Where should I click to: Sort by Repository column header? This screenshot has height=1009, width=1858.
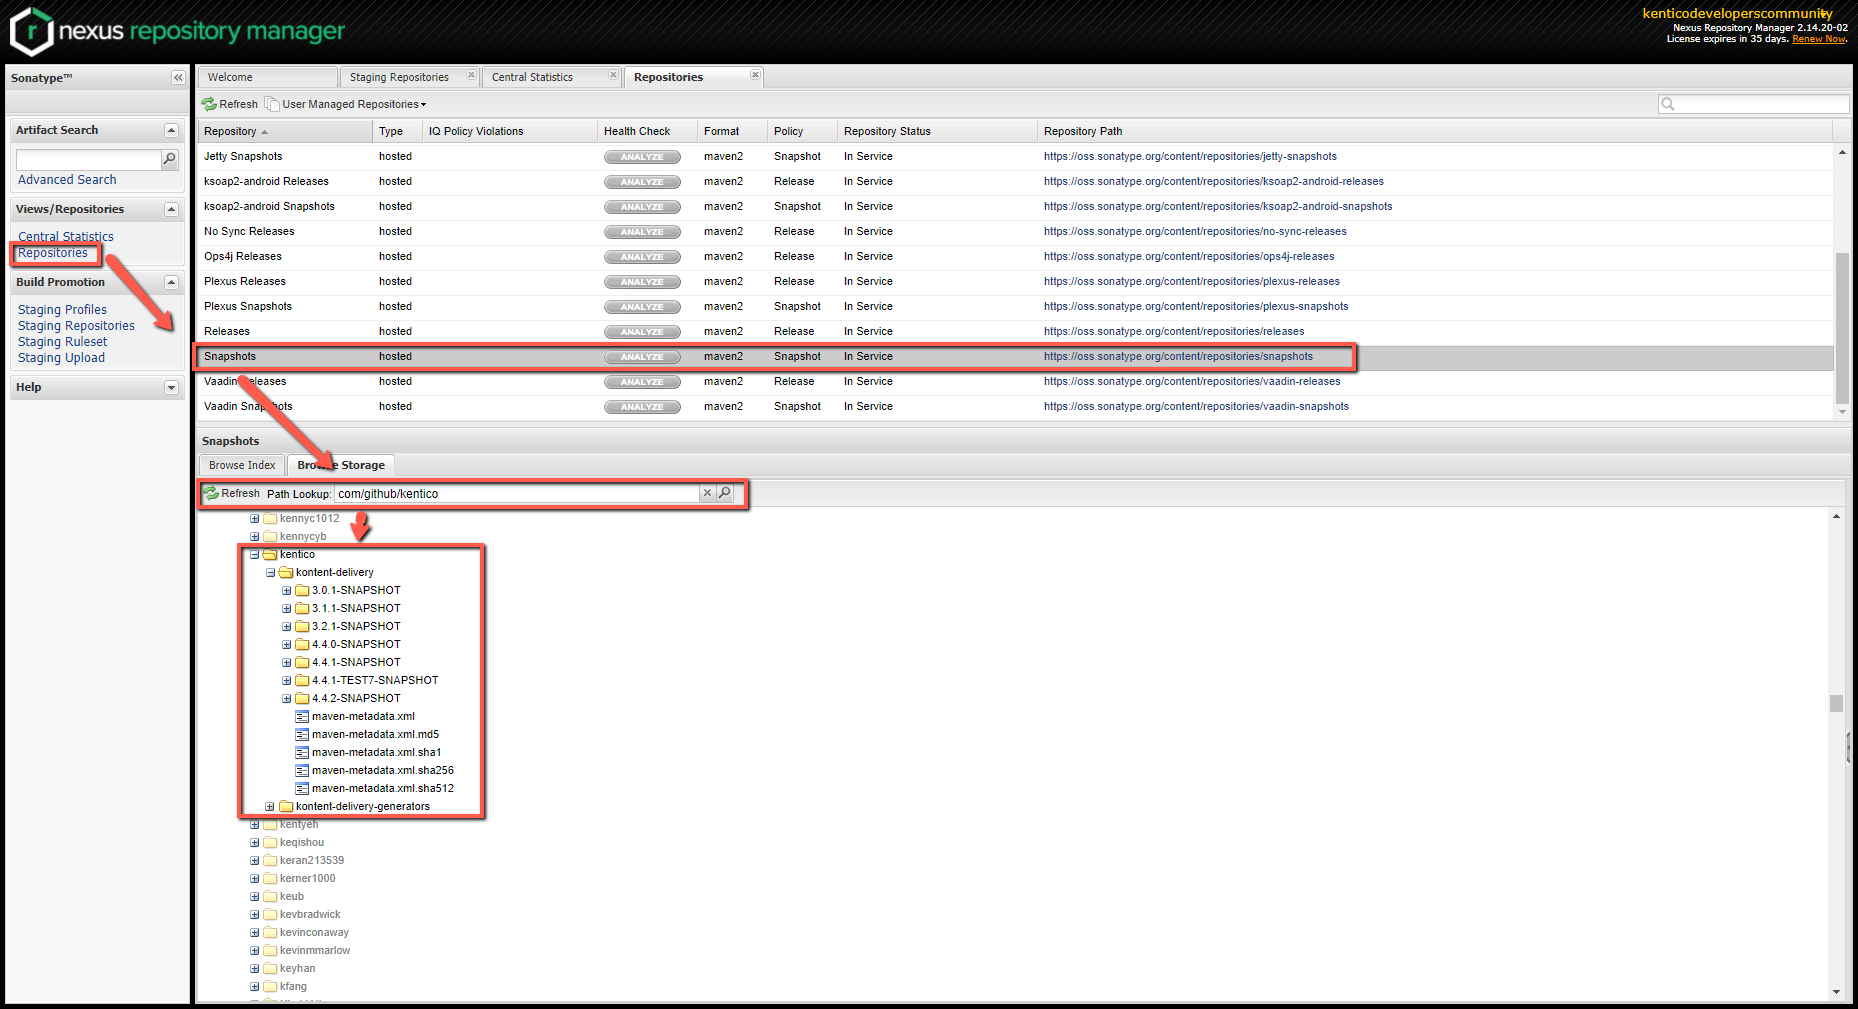(x=285, y=131)
